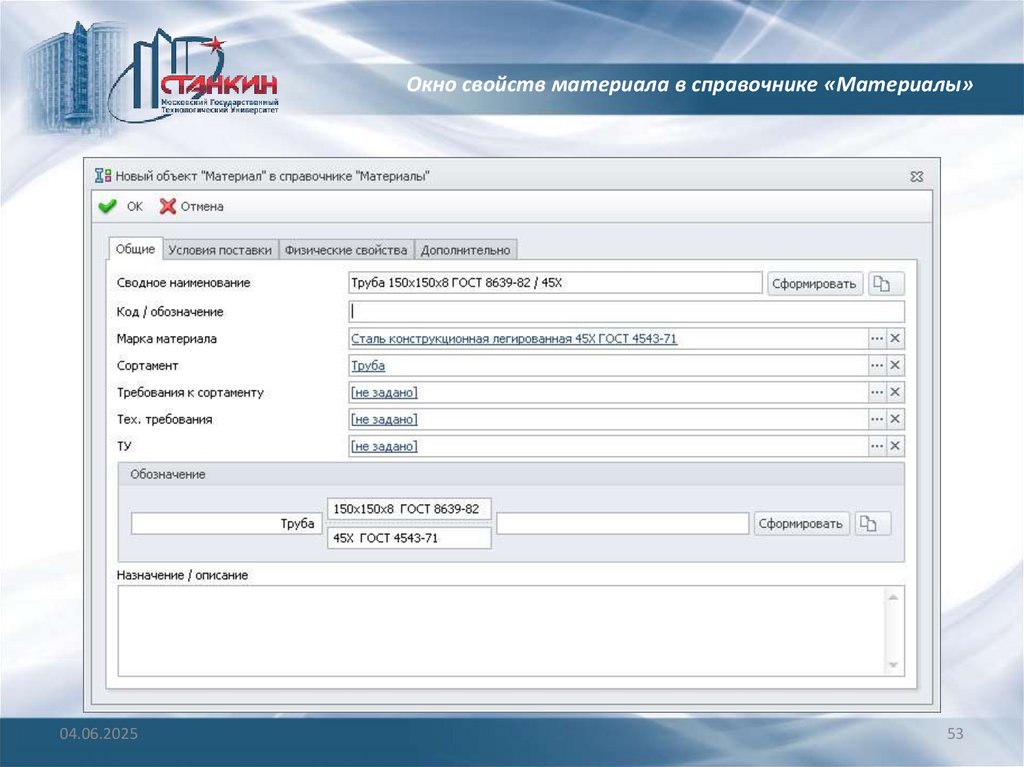Clear the ТУ field
Image resolution: width=1024 pixels, height=767 pixels.
click(x=895, y=446)
